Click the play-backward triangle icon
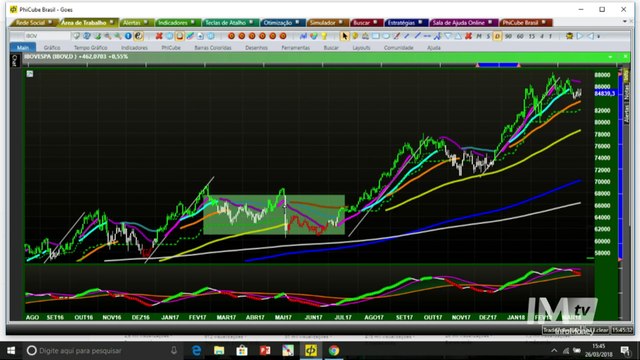This screenshot has width=640, height=360. coord(590,36)
